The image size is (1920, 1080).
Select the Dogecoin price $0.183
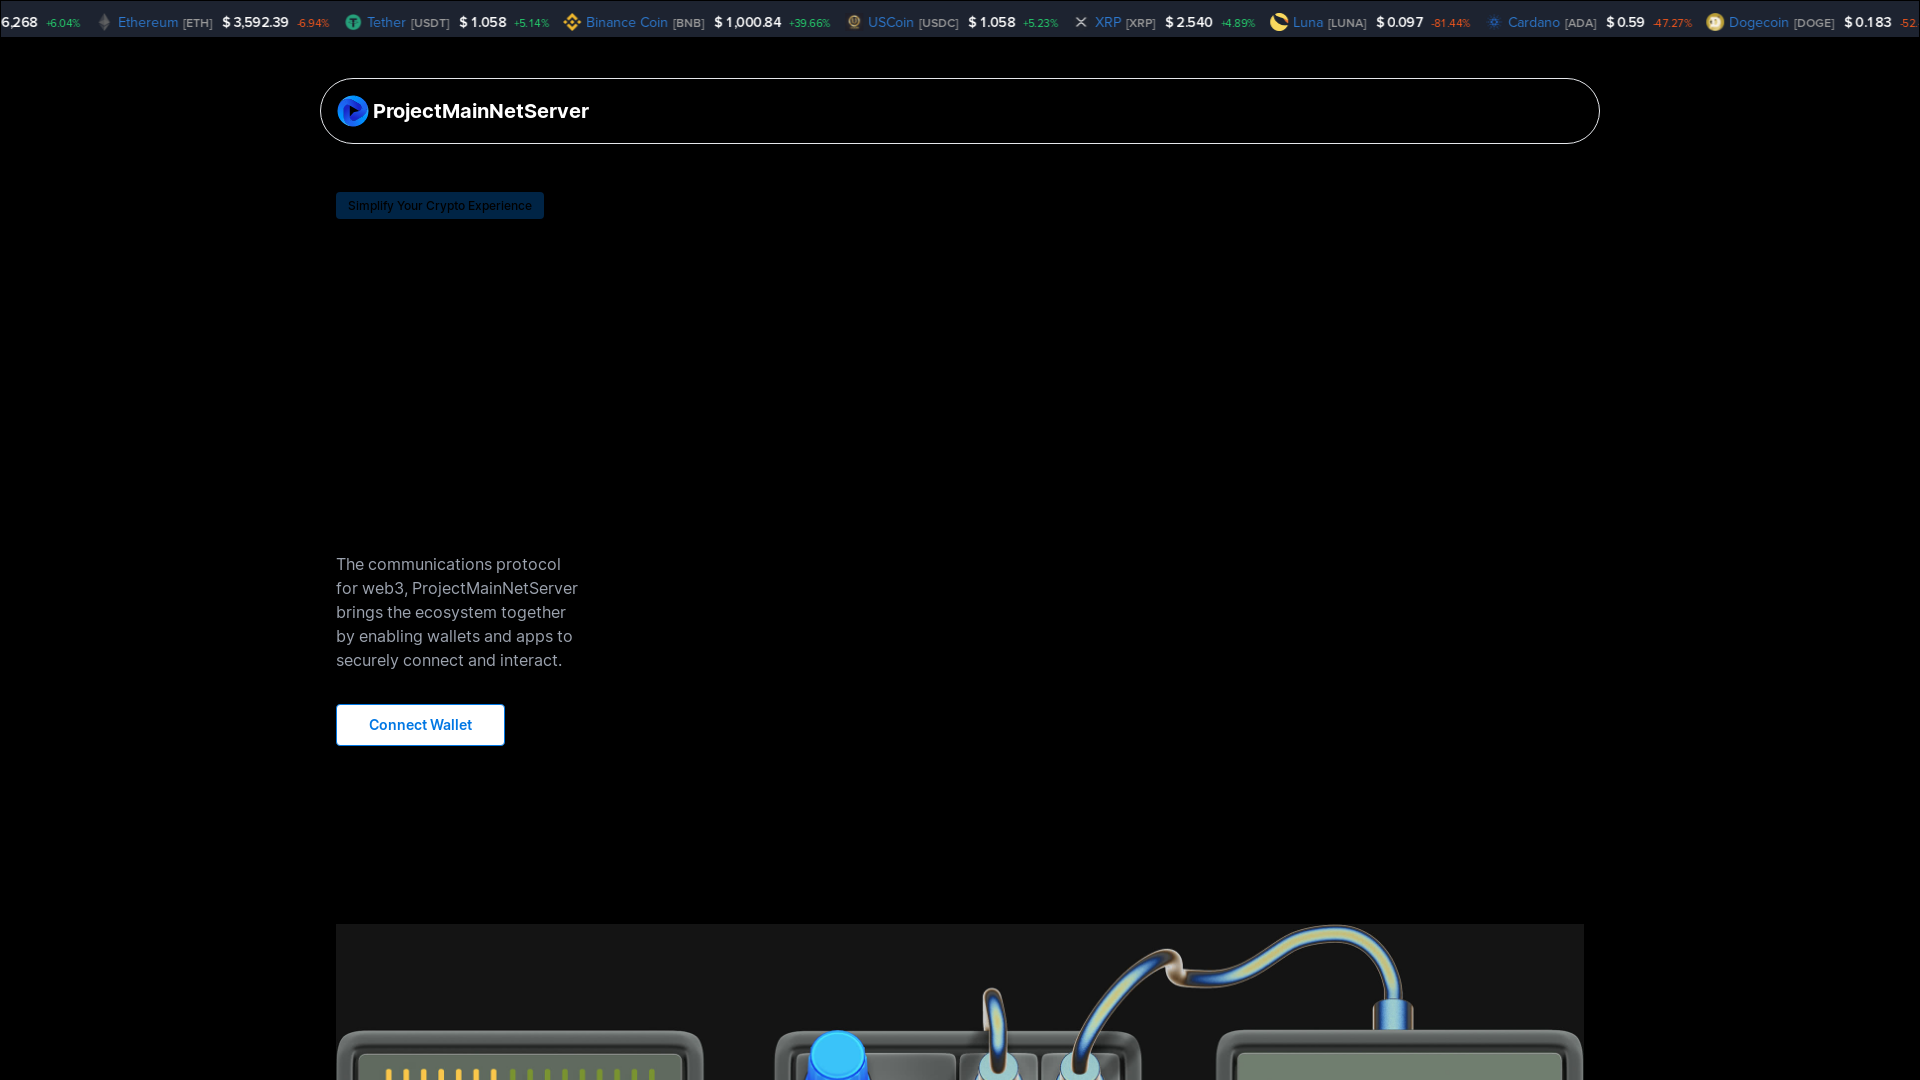click(x=1867, y=22)
